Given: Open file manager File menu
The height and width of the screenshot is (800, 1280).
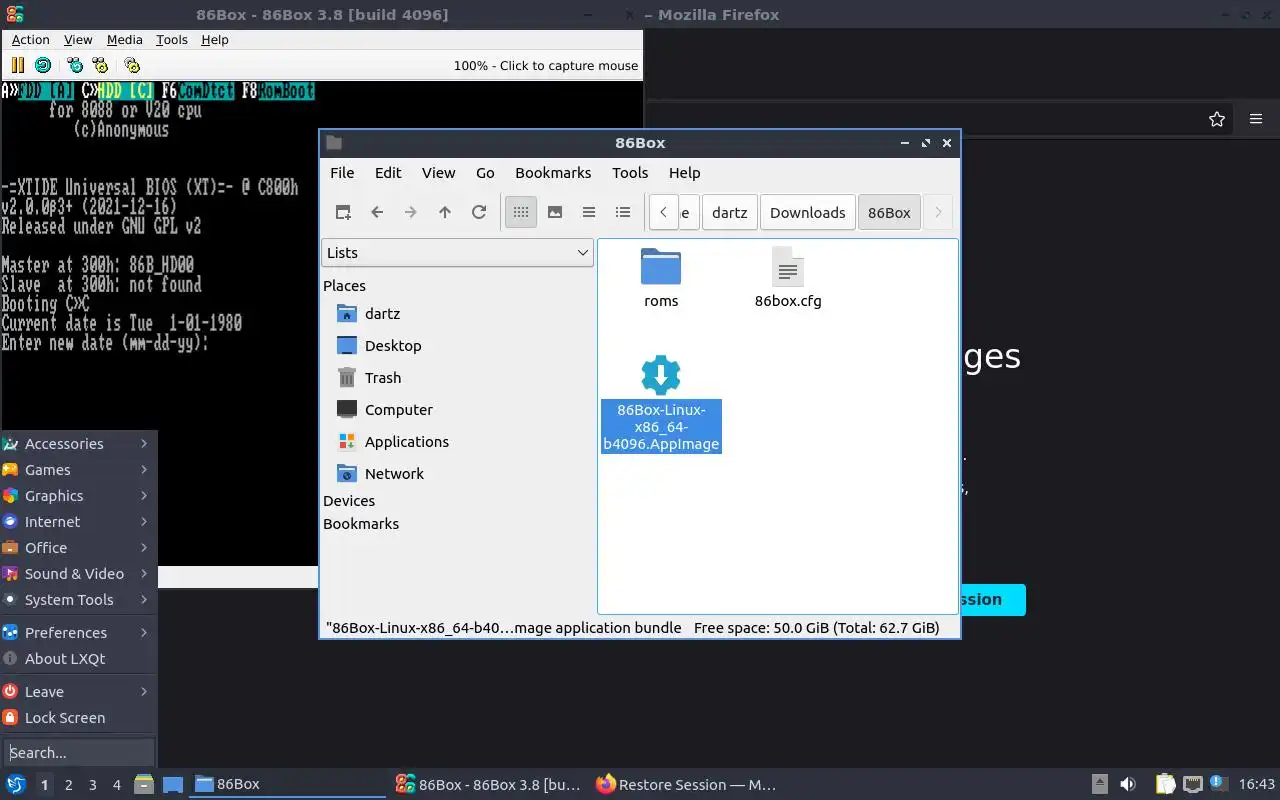Looking at the screenshot, I should (342, 173).
